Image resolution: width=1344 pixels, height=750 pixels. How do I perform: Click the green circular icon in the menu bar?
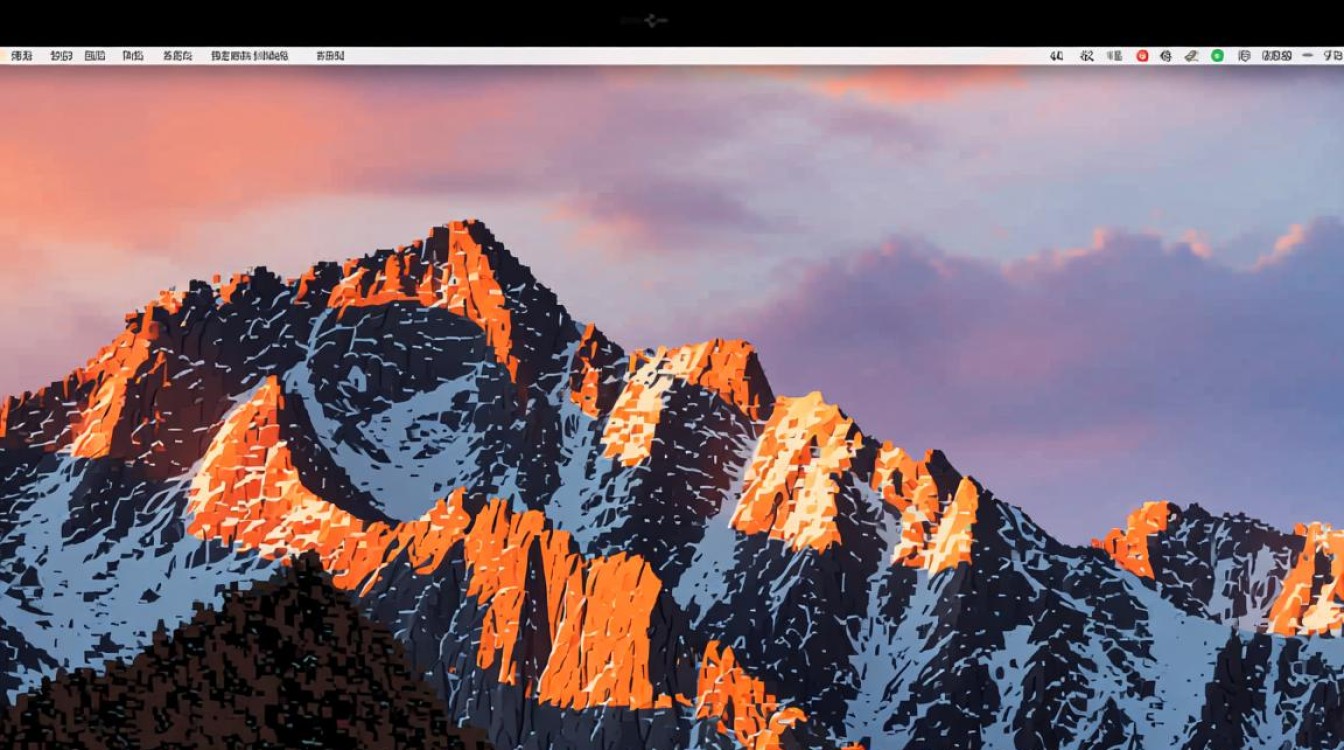pos(1219,56)
